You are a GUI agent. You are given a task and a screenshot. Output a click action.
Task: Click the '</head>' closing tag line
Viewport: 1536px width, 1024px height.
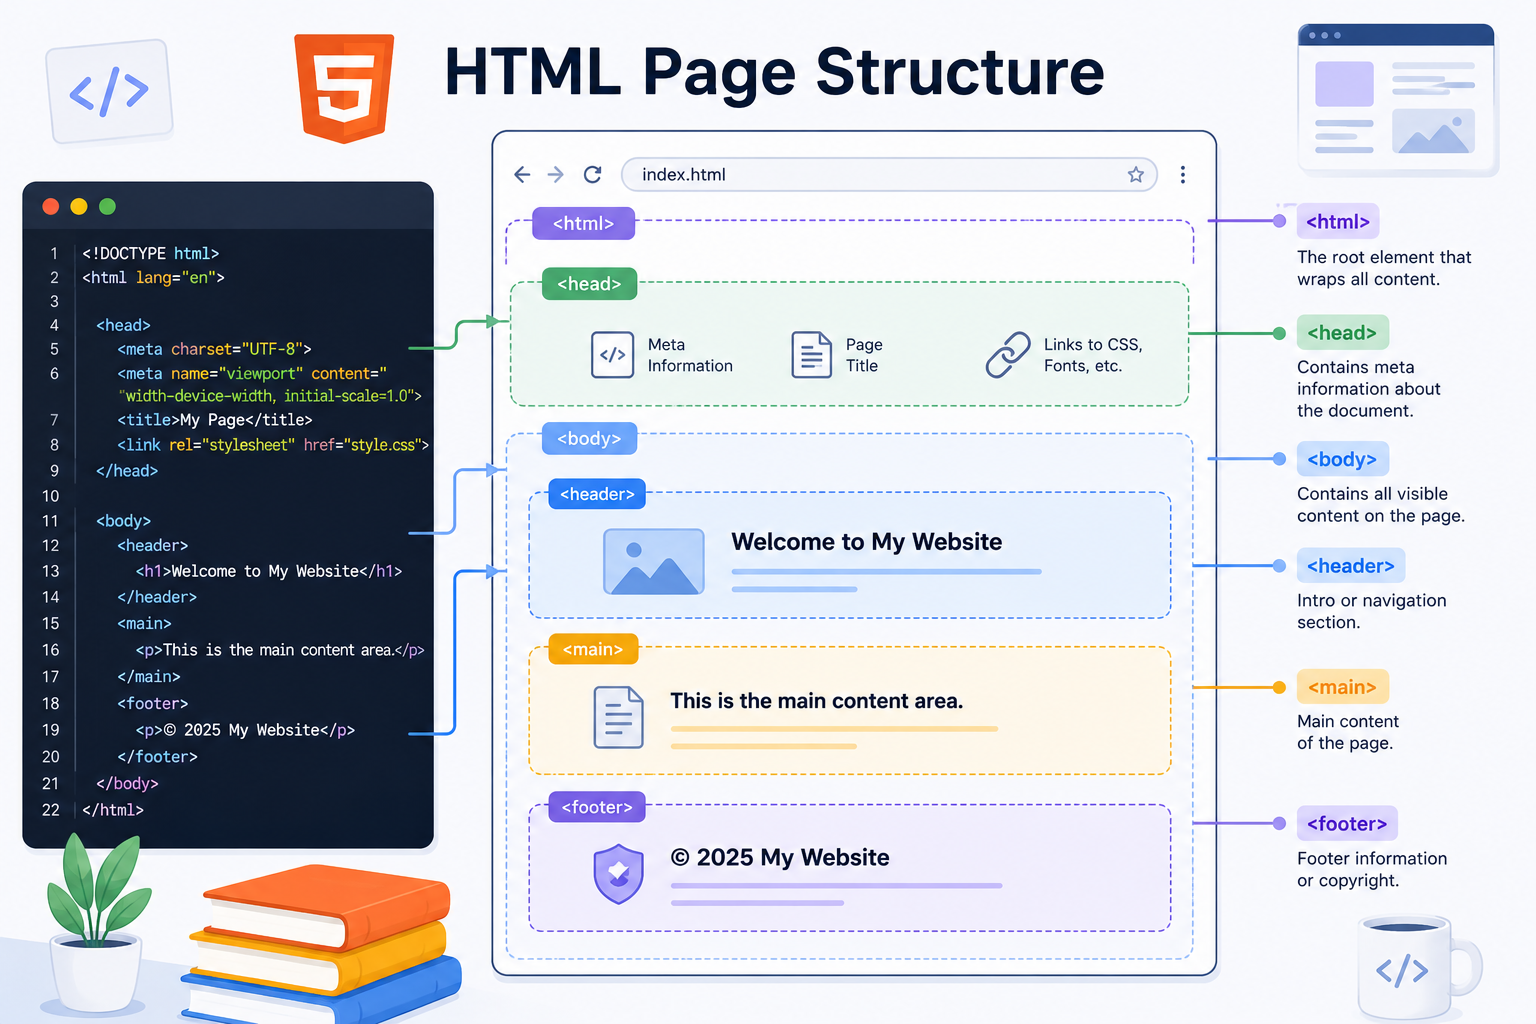127,471
